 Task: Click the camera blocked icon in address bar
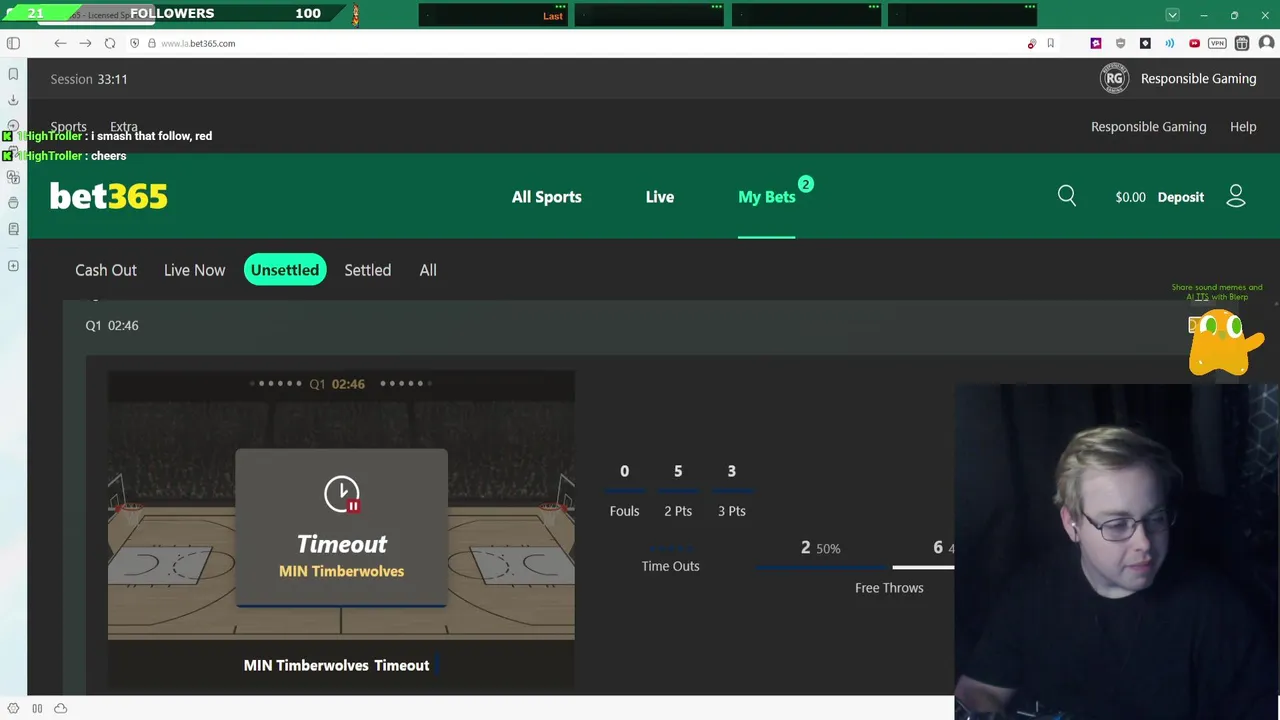1032,43
